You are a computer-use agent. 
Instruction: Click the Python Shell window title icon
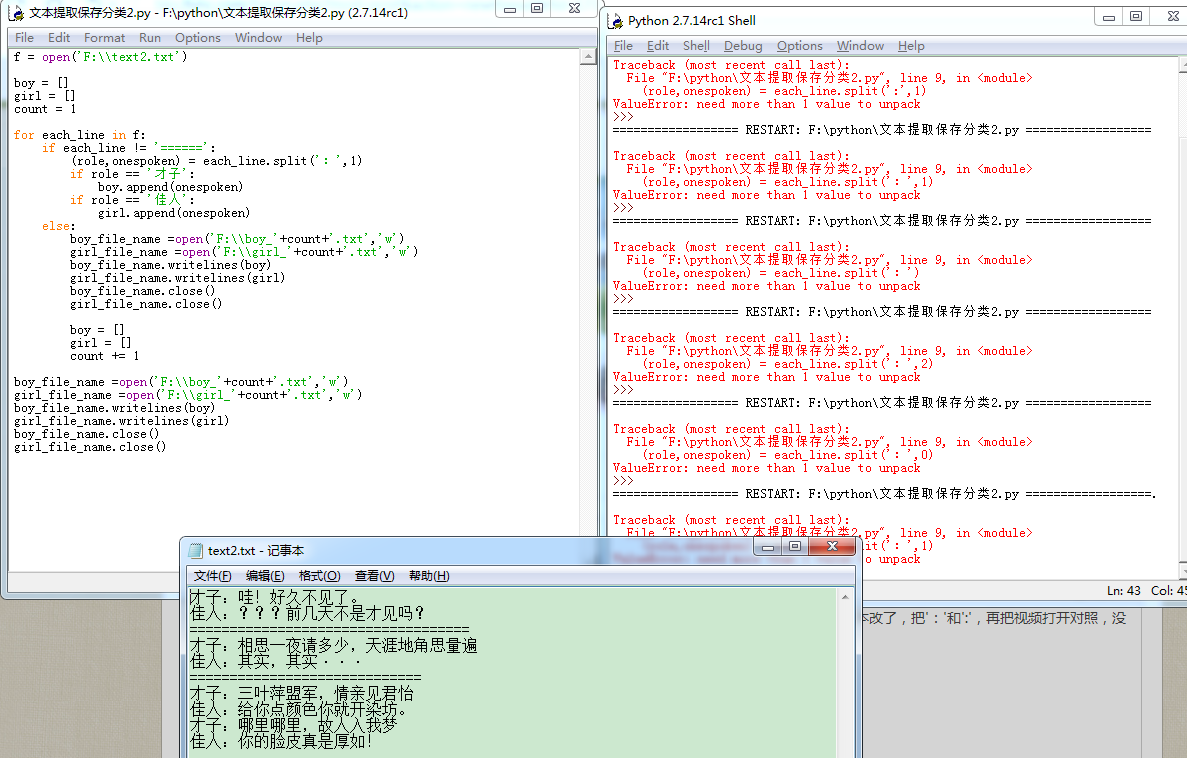pos(615,20)
